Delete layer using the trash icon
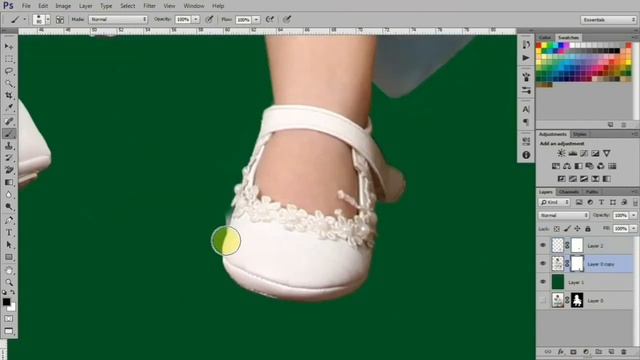 pos(624,352)
